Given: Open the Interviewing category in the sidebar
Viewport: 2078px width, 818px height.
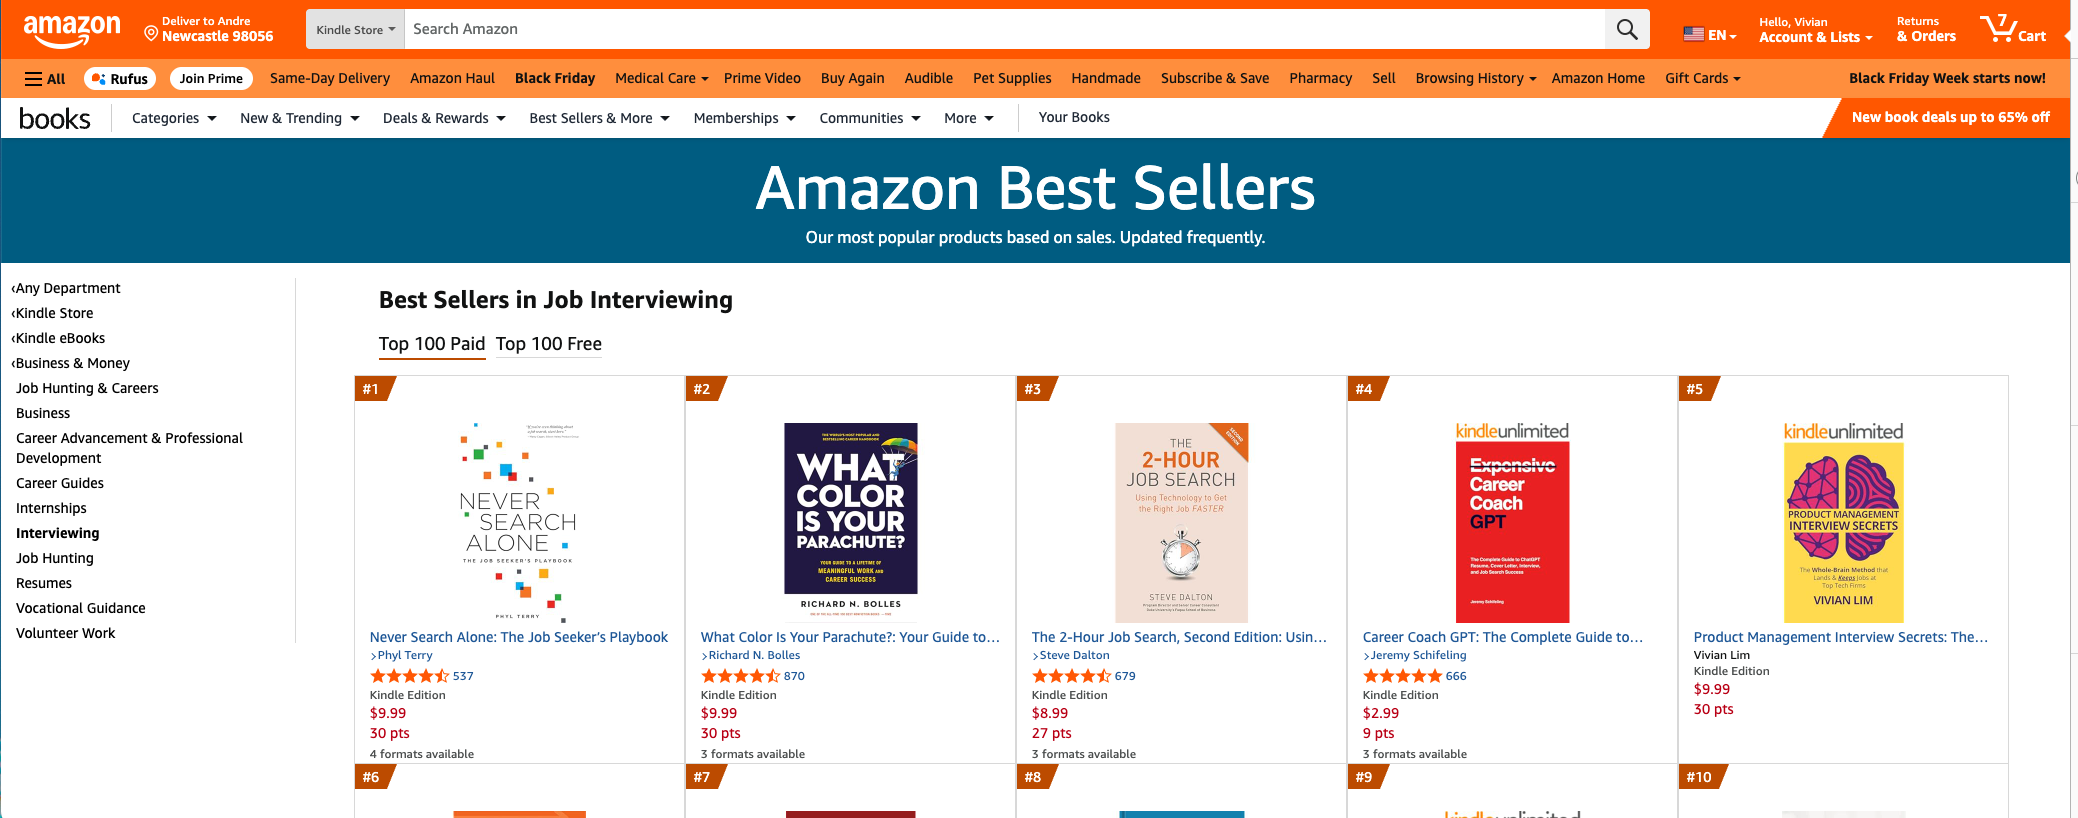Looking at the screenshot, I should click(57, 533).
